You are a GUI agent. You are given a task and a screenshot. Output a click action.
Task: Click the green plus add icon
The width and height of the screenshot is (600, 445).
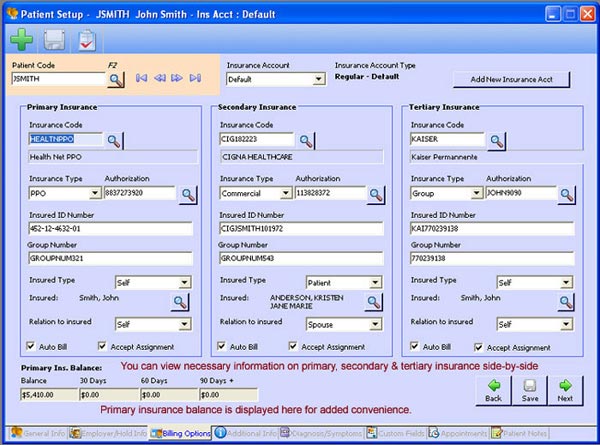tap(22, 39)
